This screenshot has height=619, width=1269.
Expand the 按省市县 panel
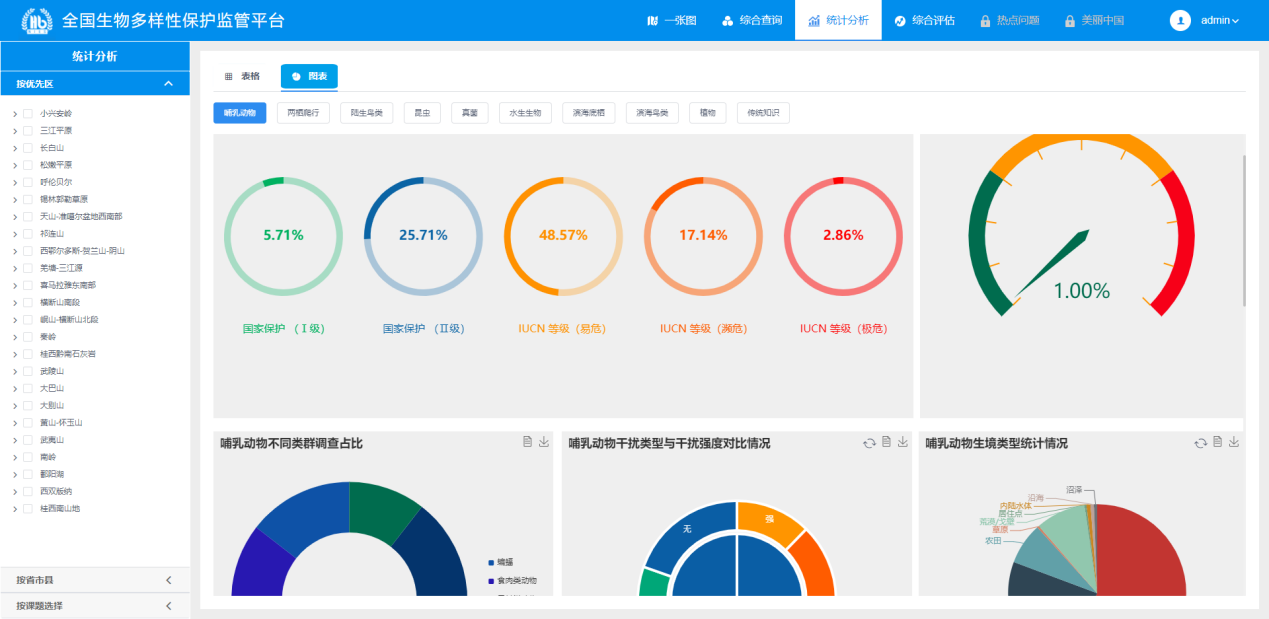pyautogui.click(x=95, y=580)
